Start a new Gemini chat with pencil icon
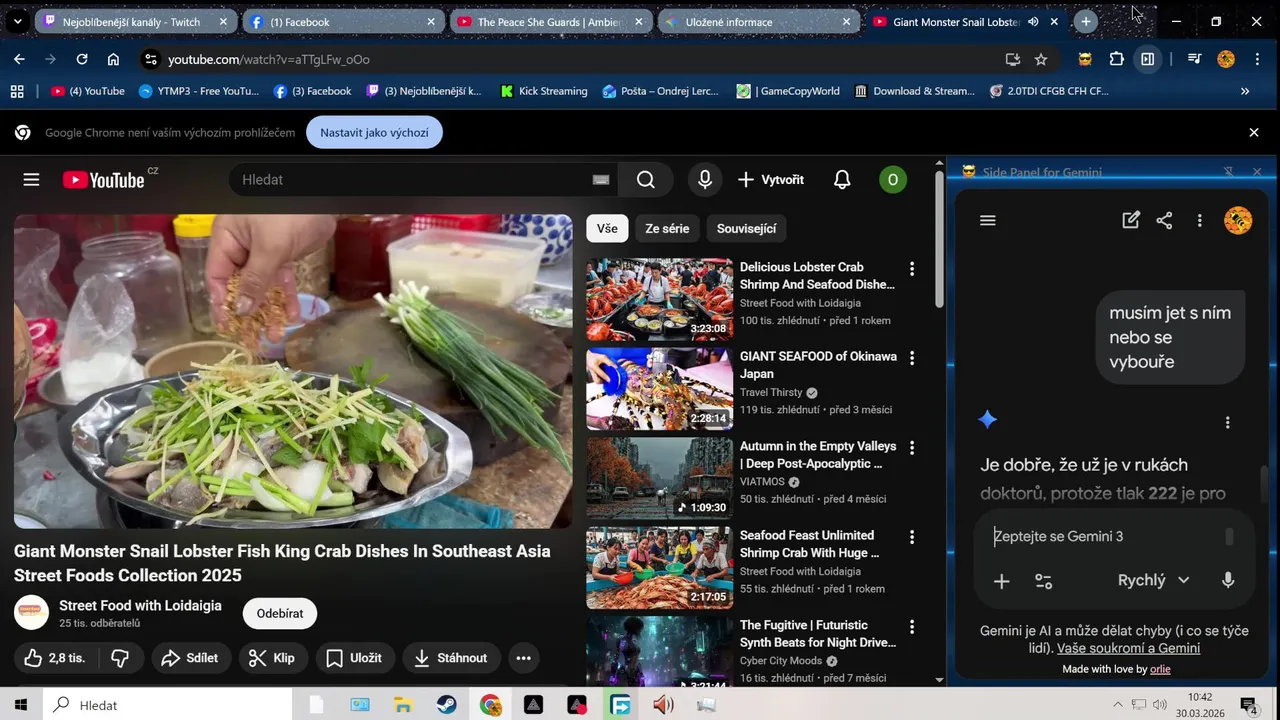 click(x=1131, y=221)
